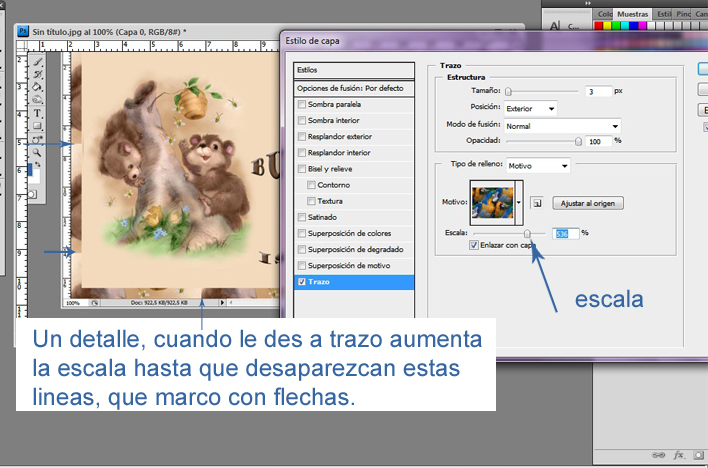Image resolution: width=708 pixels, height=468 pixels.
Task: Uncheck Enlazar con capa checkbox
Action: pos(474,245)
